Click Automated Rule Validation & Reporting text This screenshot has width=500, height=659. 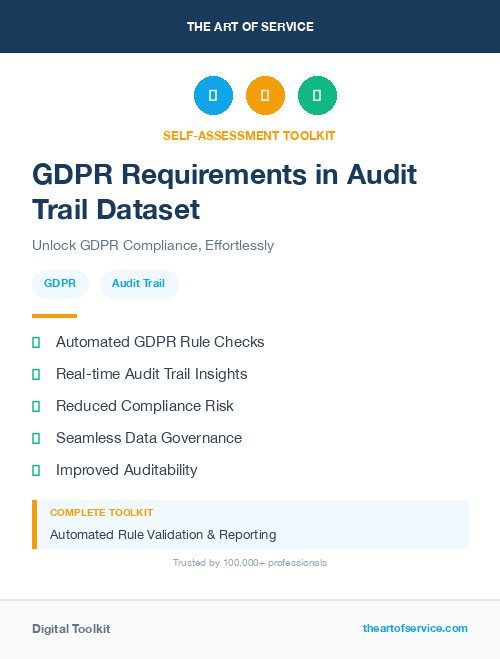(x=163, y=535)
